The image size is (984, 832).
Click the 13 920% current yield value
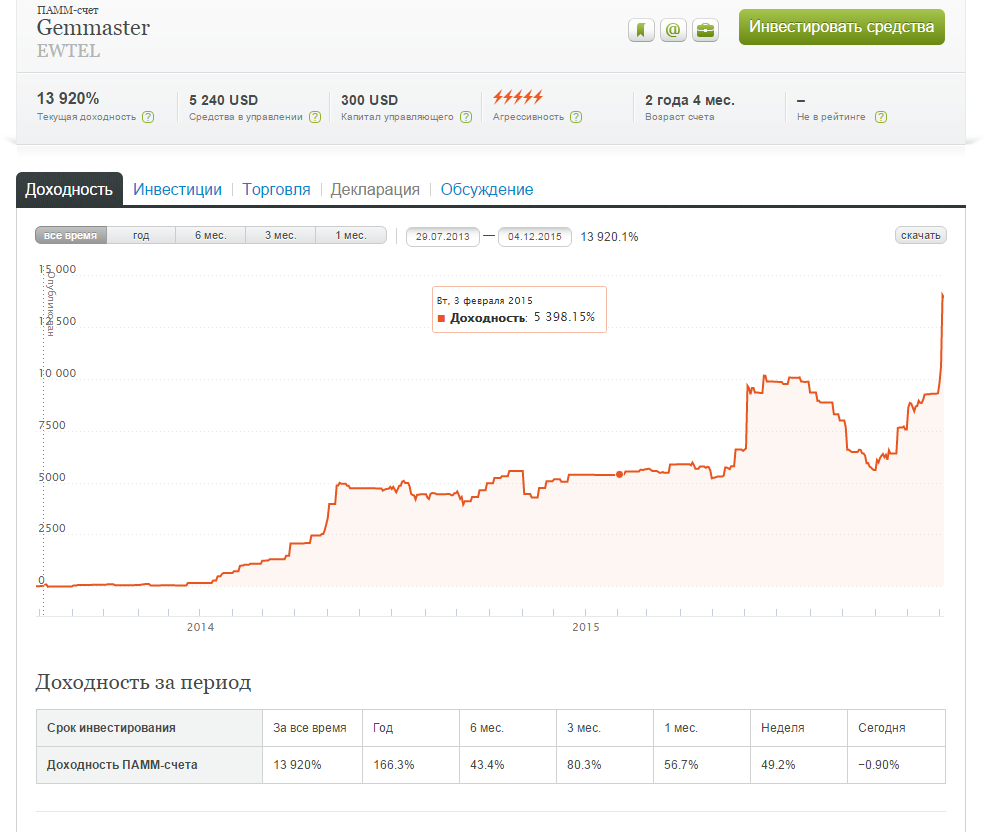pyautogui.click(x=68, y=99)
